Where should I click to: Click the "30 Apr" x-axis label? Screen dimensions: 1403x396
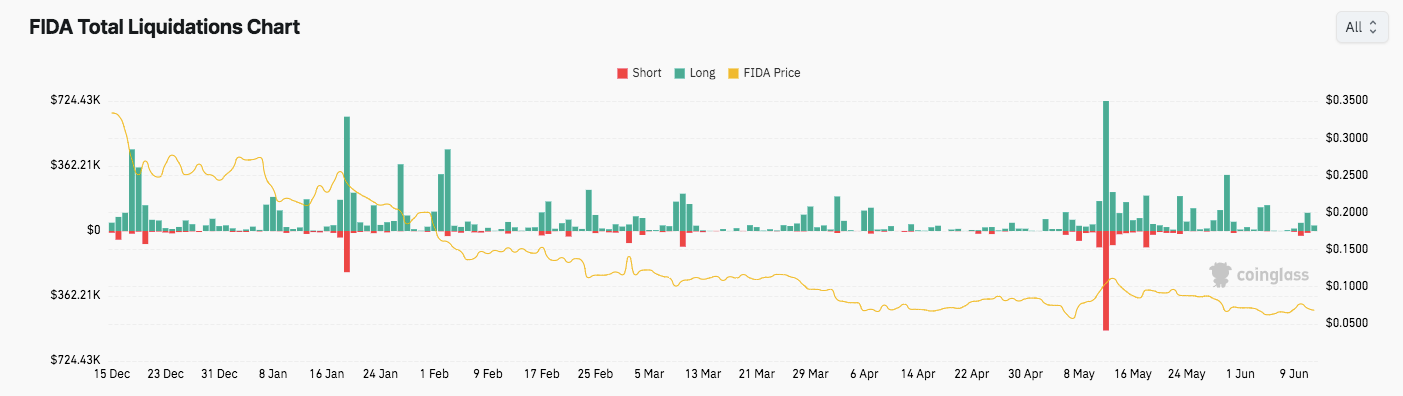pos(1026,374)
